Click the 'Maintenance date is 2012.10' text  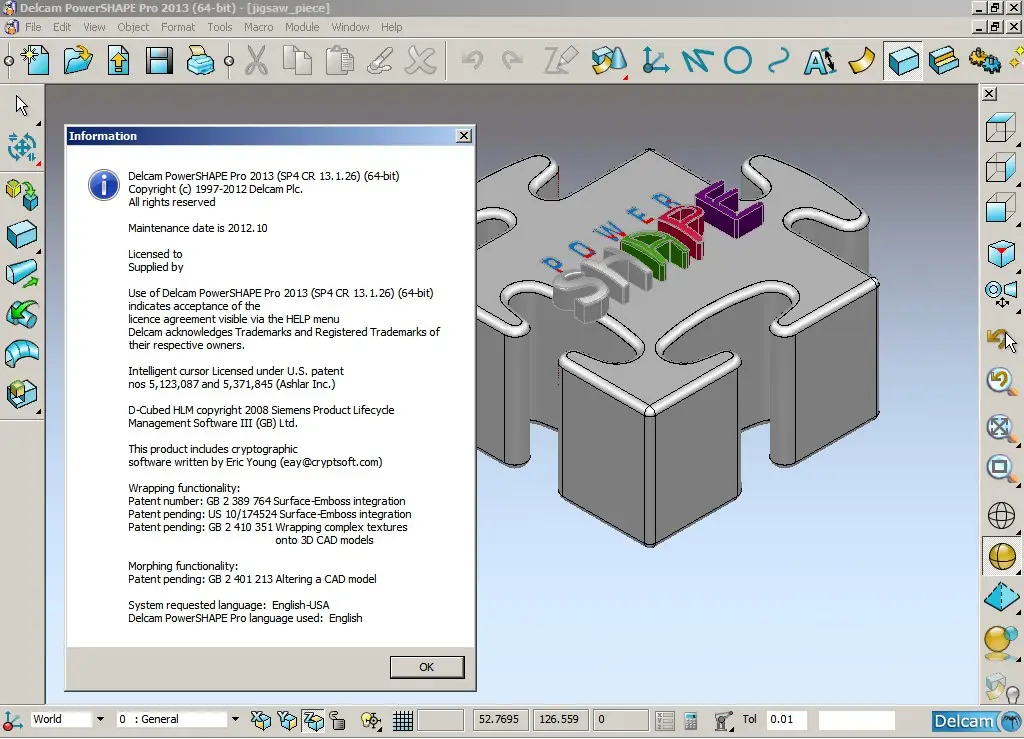coord(198,228)
